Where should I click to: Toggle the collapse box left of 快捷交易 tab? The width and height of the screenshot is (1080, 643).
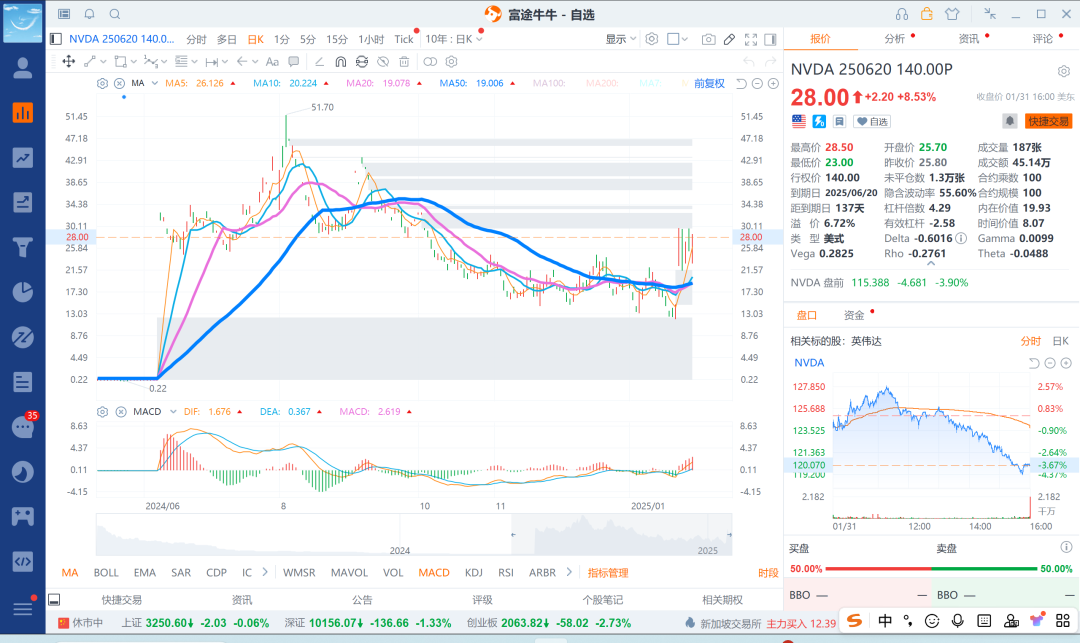[x=54, y=600]
